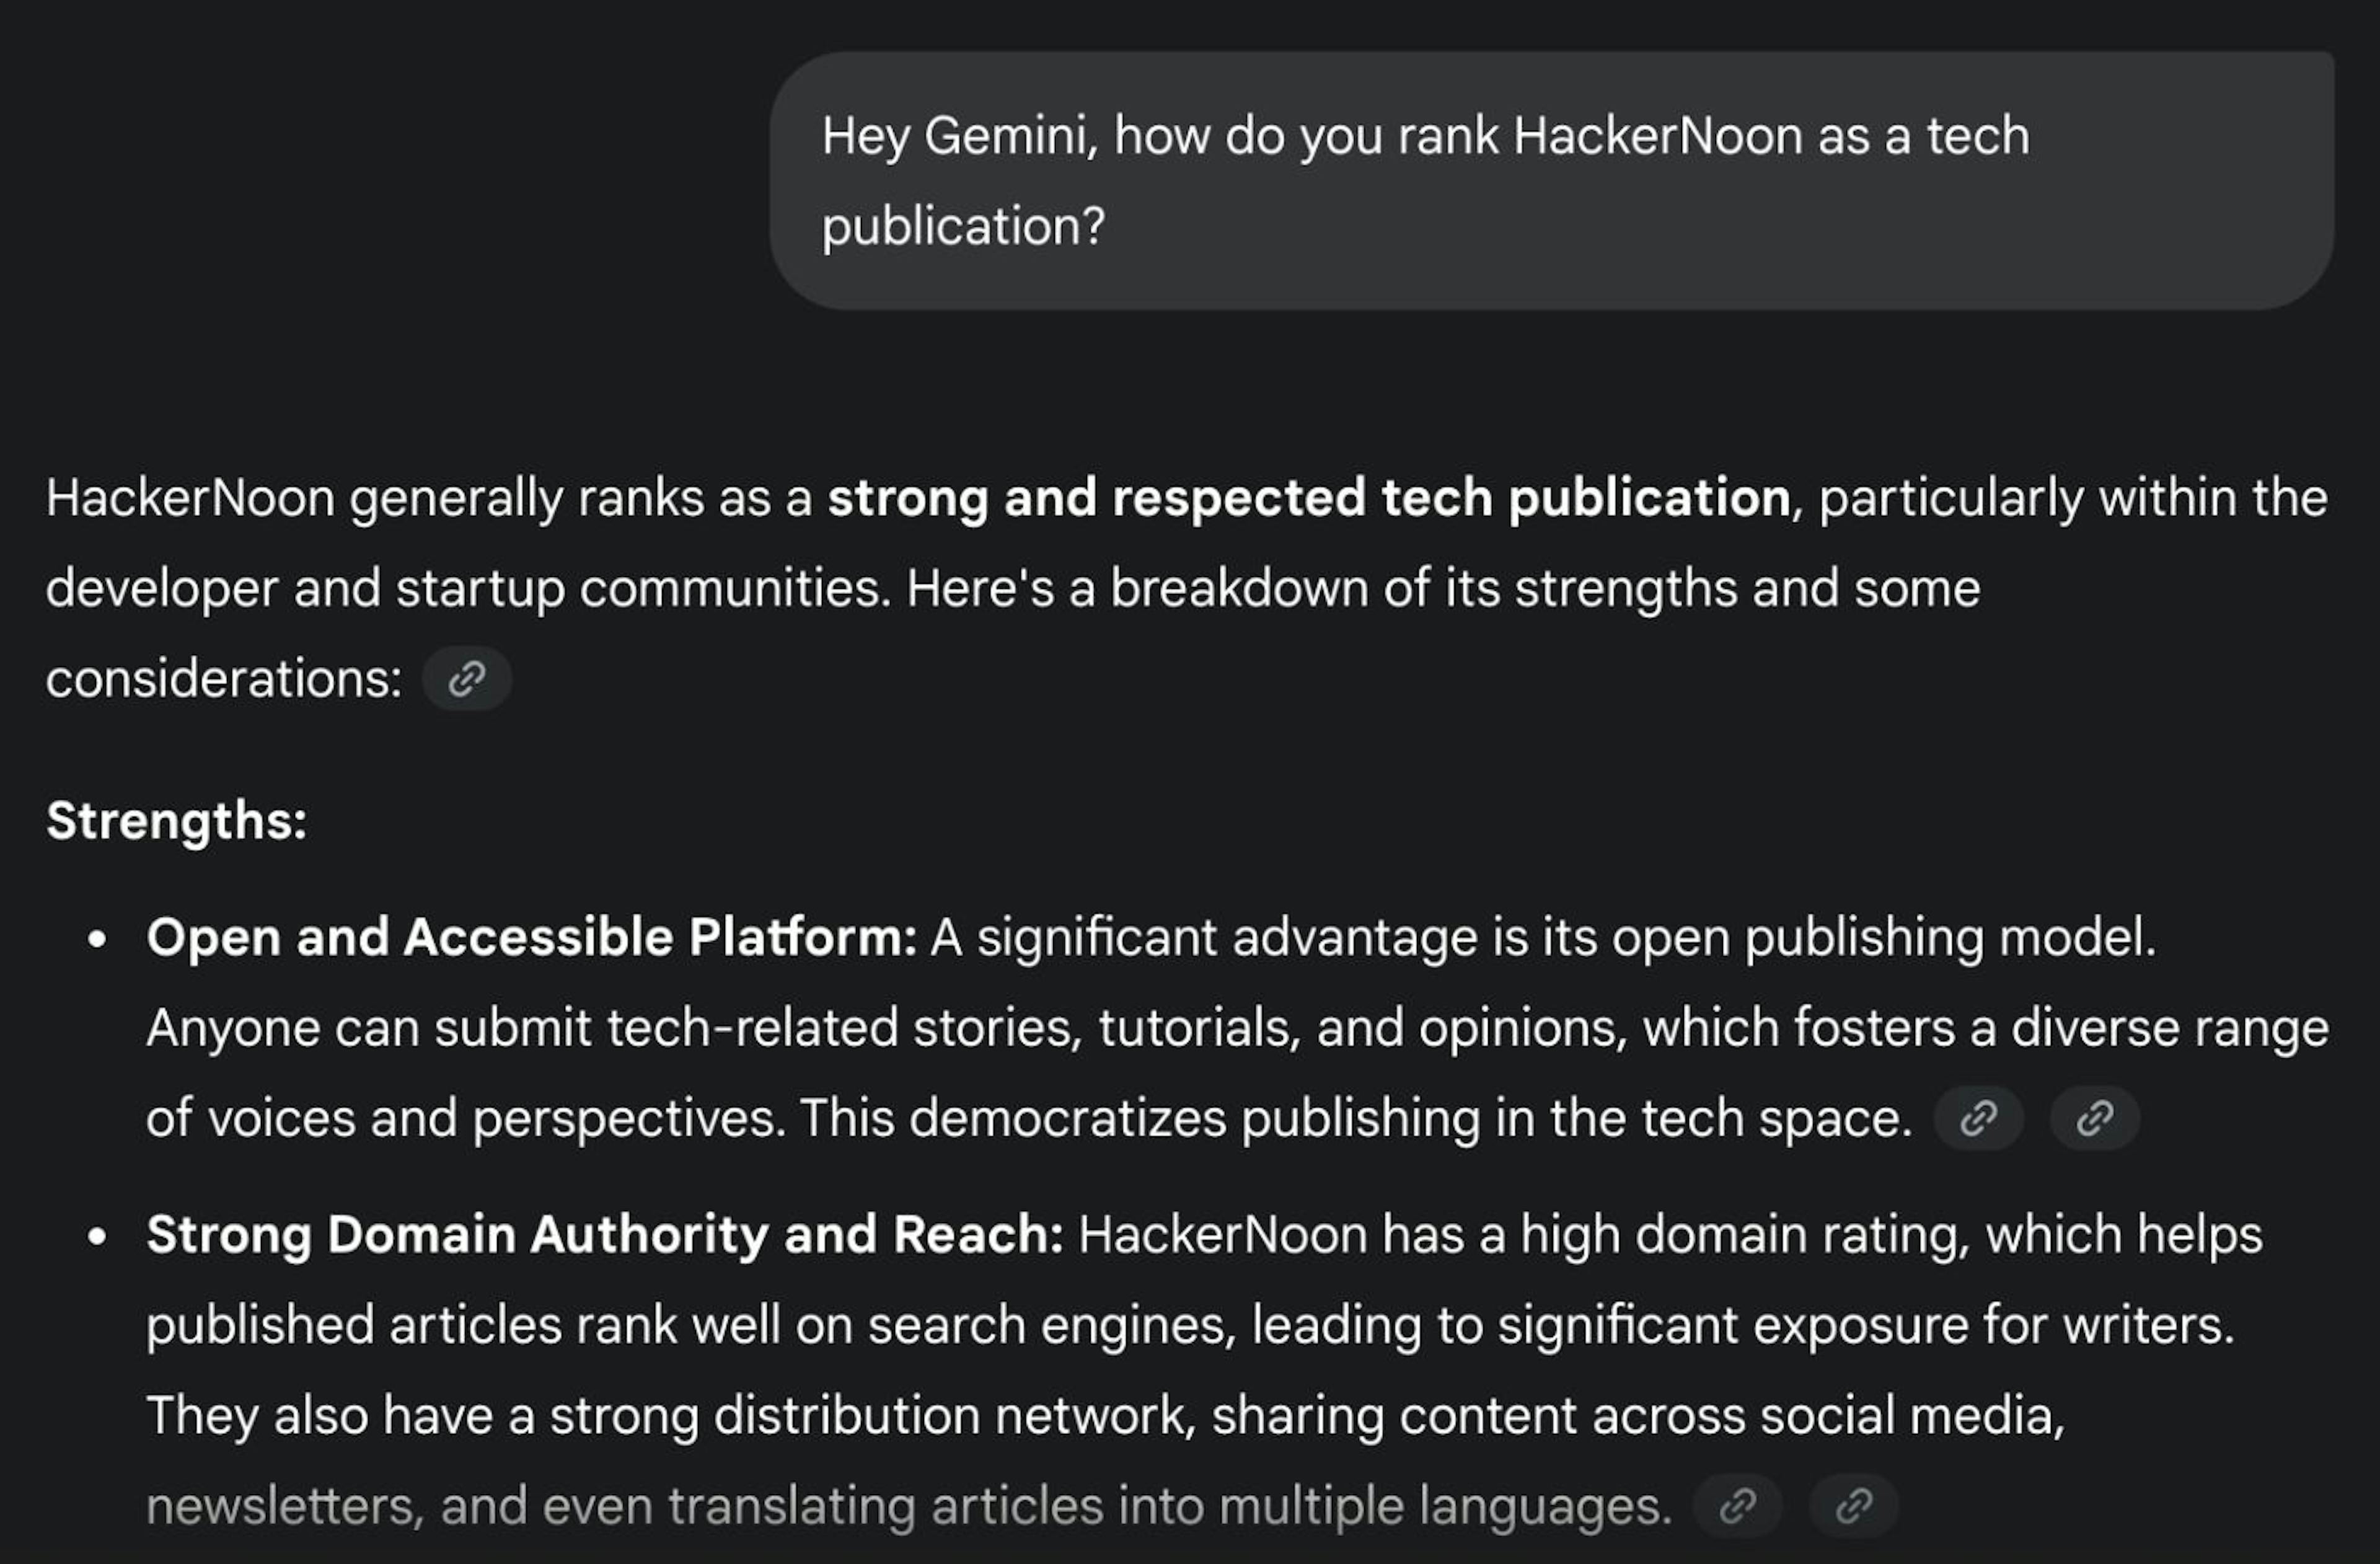
Task: Click the phrase "developer and startup communities"
Action: tap(467, 588)
